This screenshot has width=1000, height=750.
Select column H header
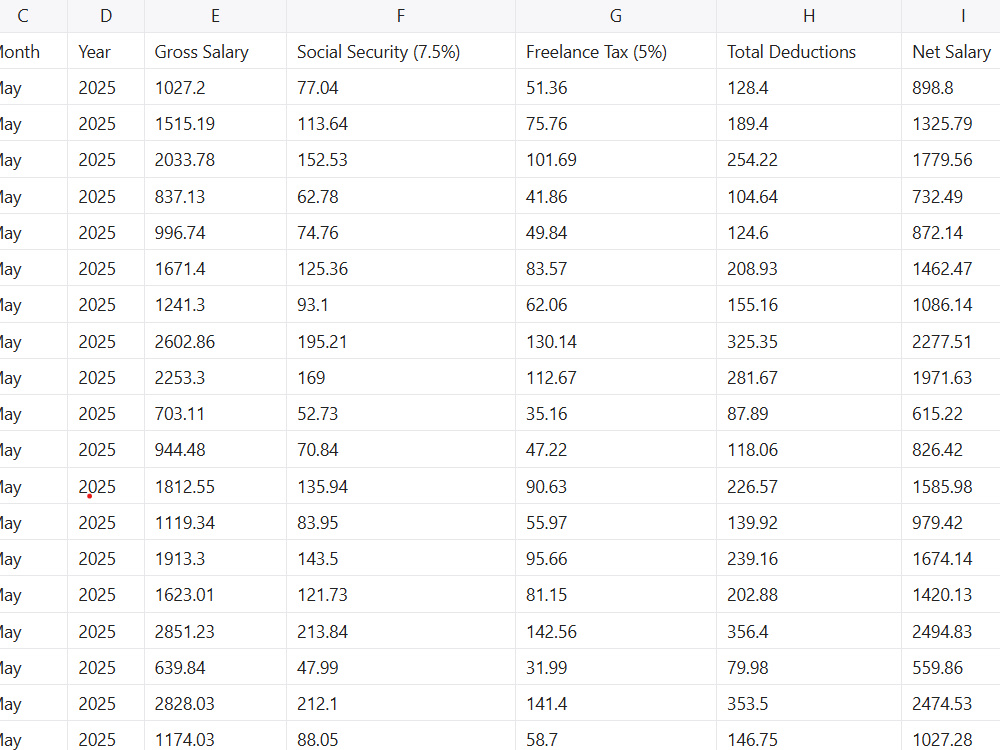point(809,16)
